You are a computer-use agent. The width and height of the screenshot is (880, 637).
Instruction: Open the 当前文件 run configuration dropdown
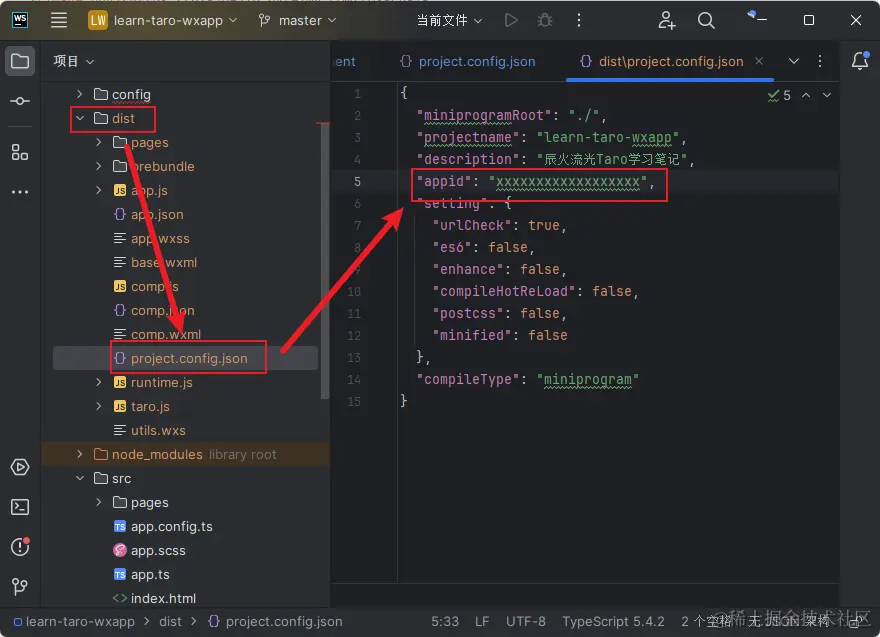[449, 21]
